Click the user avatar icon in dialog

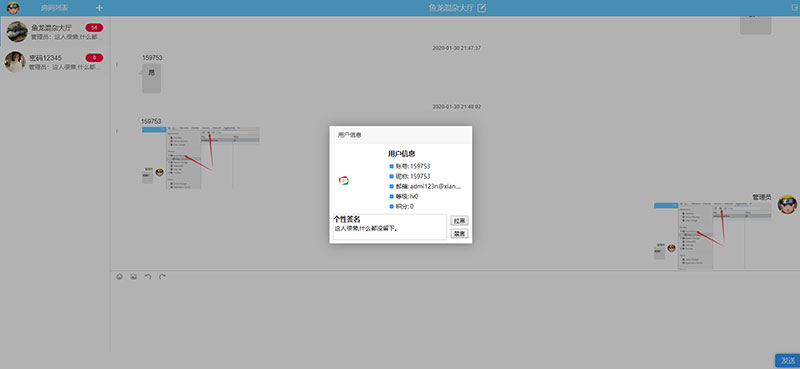(344, 180)
